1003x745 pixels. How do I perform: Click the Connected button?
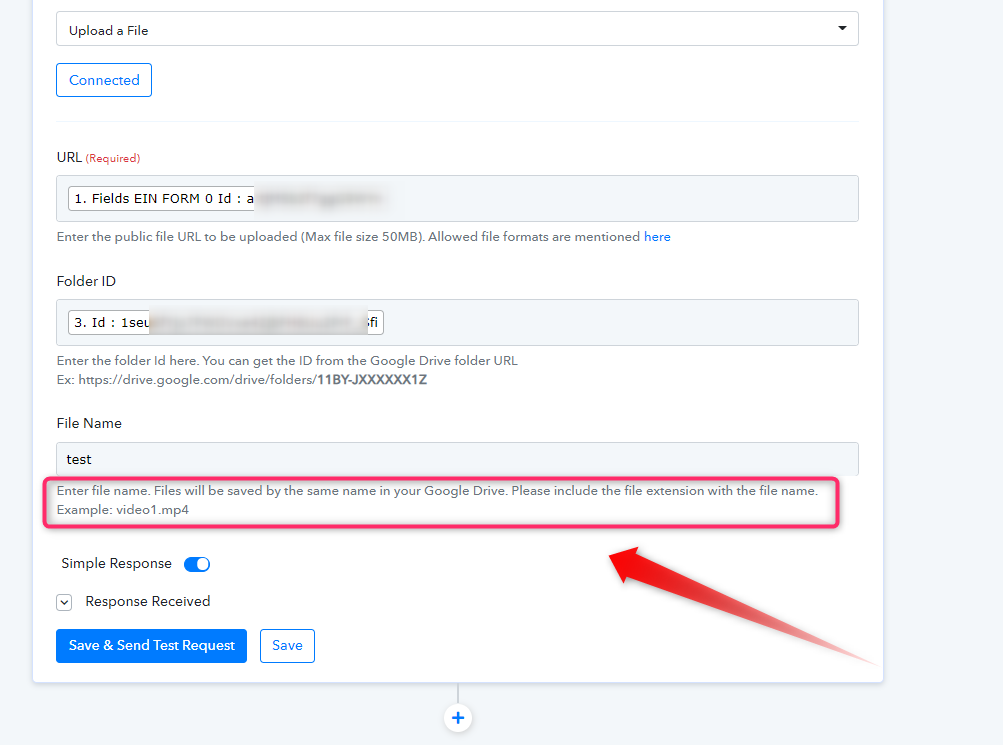pos(104,80)
